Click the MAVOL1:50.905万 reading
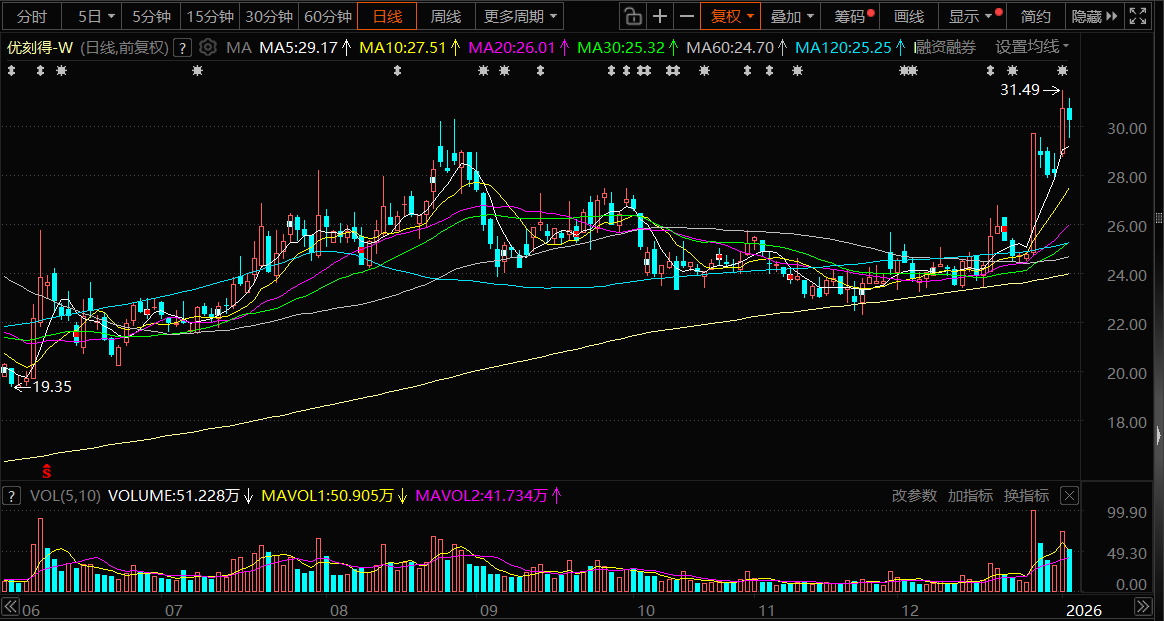 pos(327,496)
